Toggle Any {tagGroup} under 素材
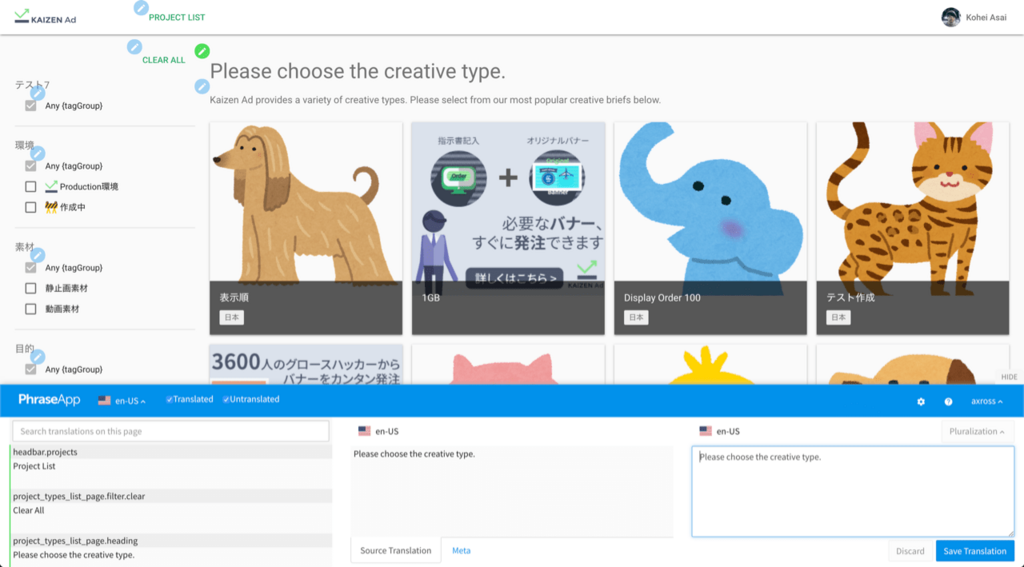1024x567 pixels. coord(31,267)
